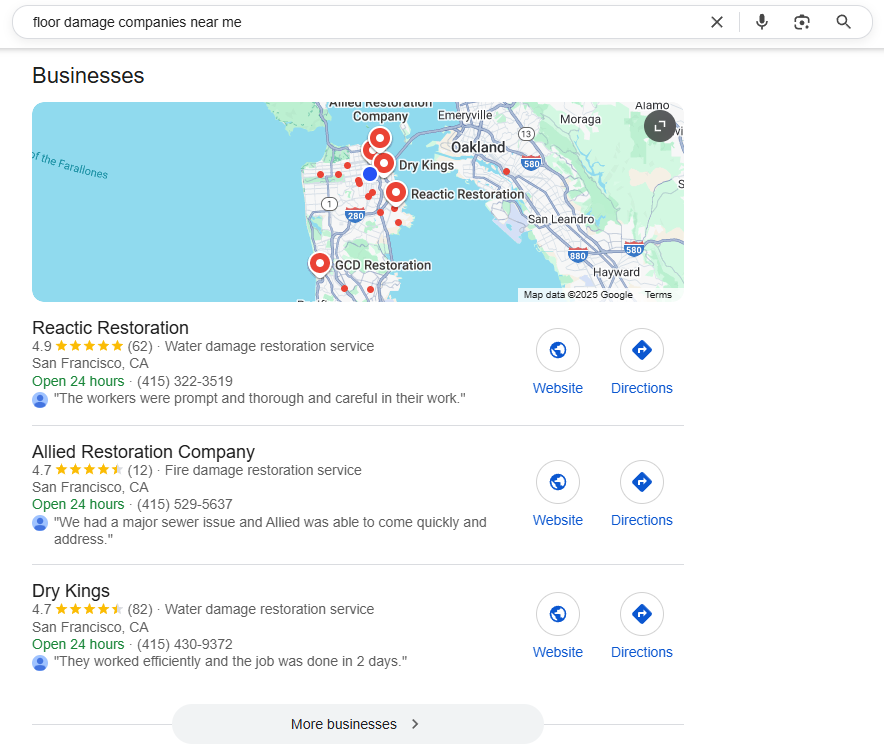This screenshot has height=753, width=884.
Task: Open Reactic Restoration website globe icon
Action: point(558,350)
